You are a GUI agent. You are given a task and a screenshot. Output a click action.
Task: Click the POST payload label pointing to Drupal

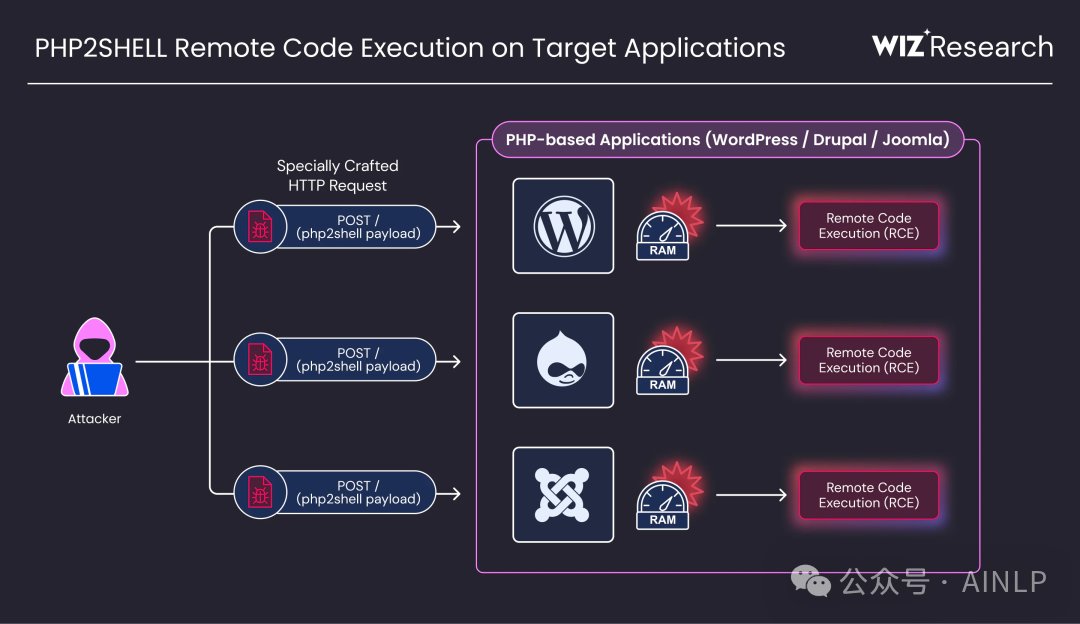pyautogui.click(x=358, y=360)
